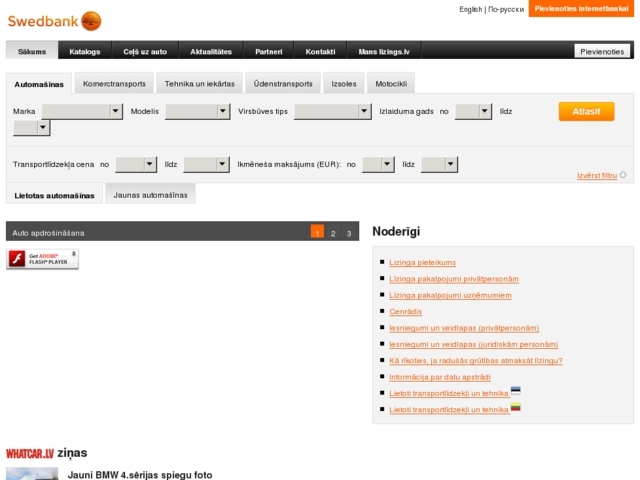
Task: Open the Modelis dropdown
Action: (198, 111)
